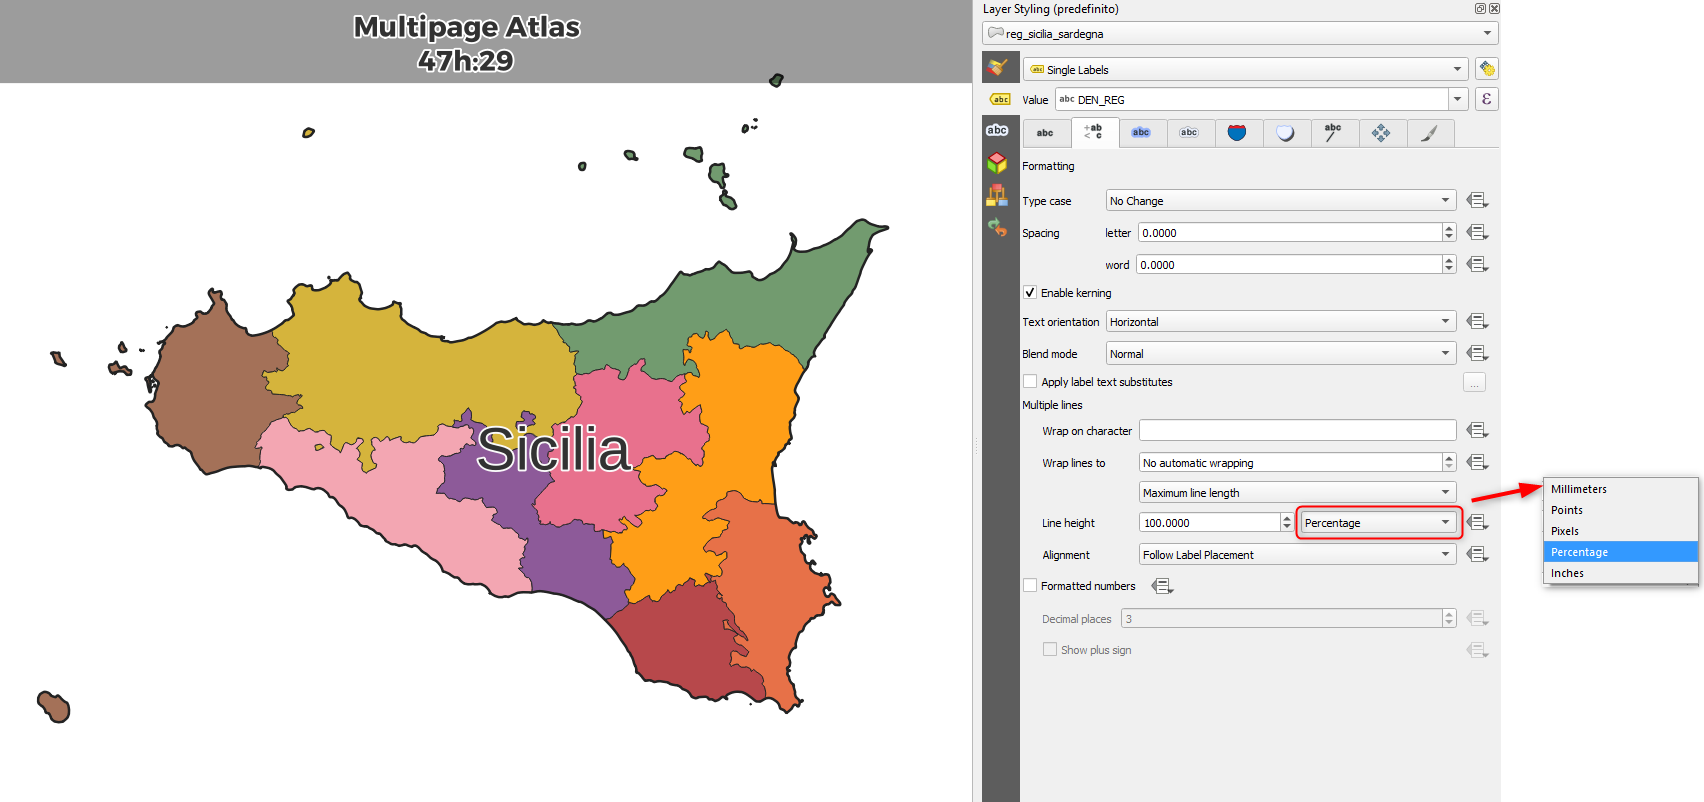The height and width of the screenshot is (802, 1704).
Task: Expand the Text orientation Horizontal dropdown
Action: (1280, 322)
